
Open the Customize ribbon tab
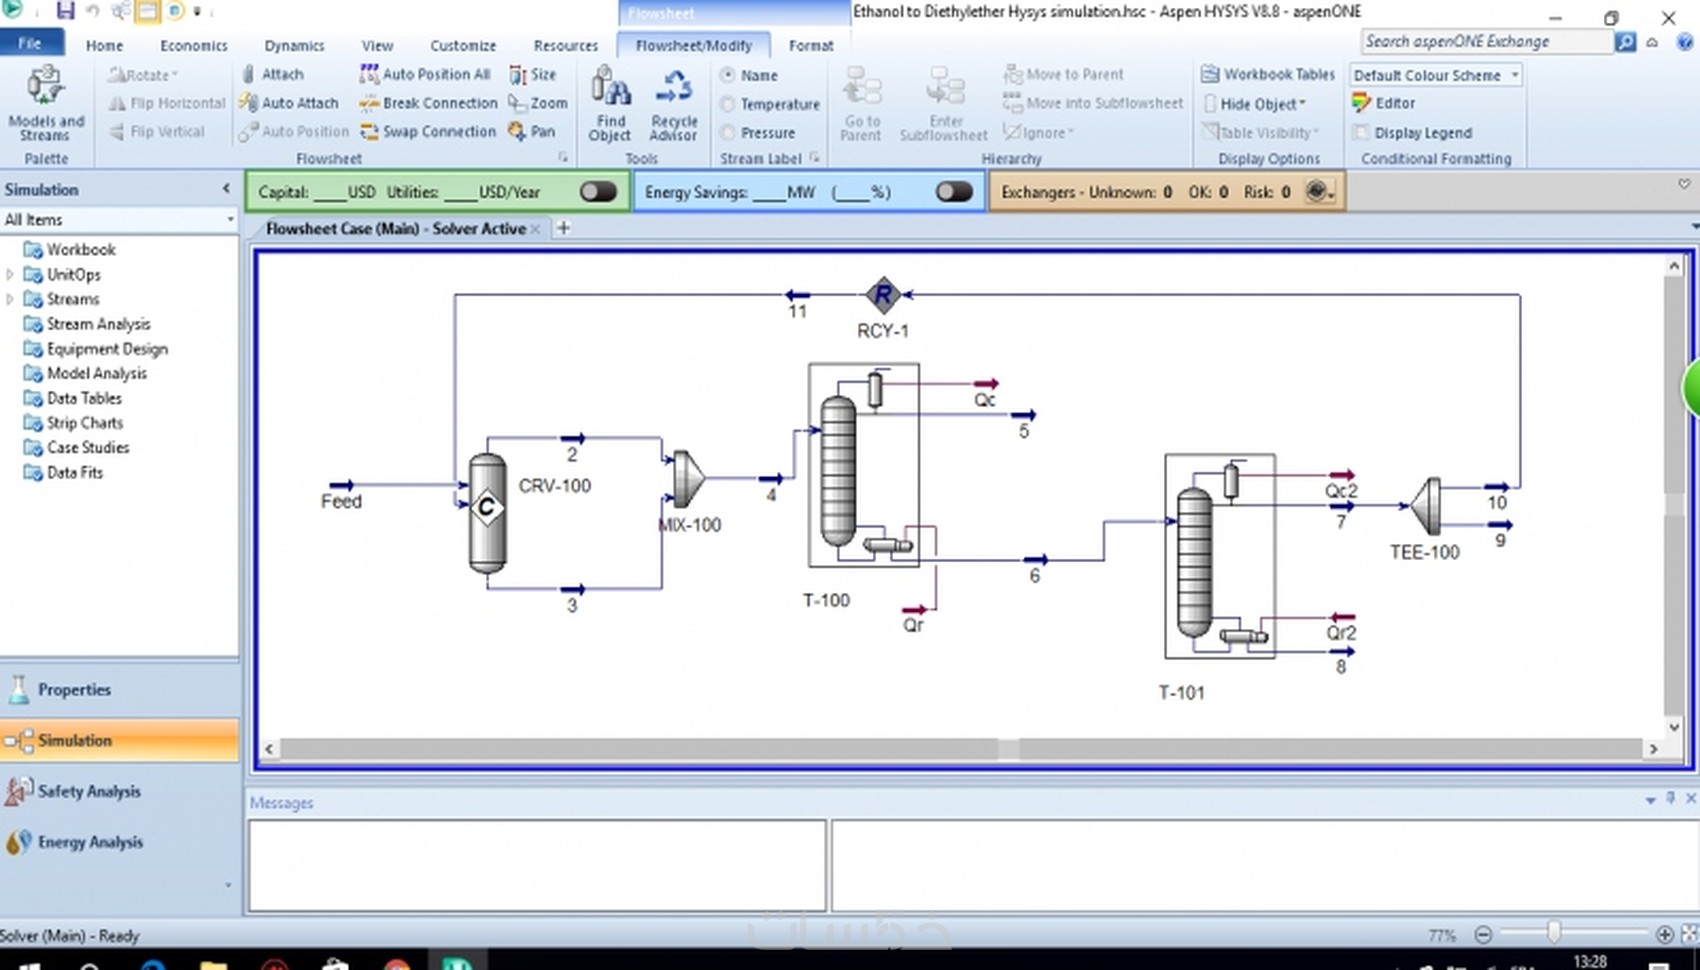463,45
